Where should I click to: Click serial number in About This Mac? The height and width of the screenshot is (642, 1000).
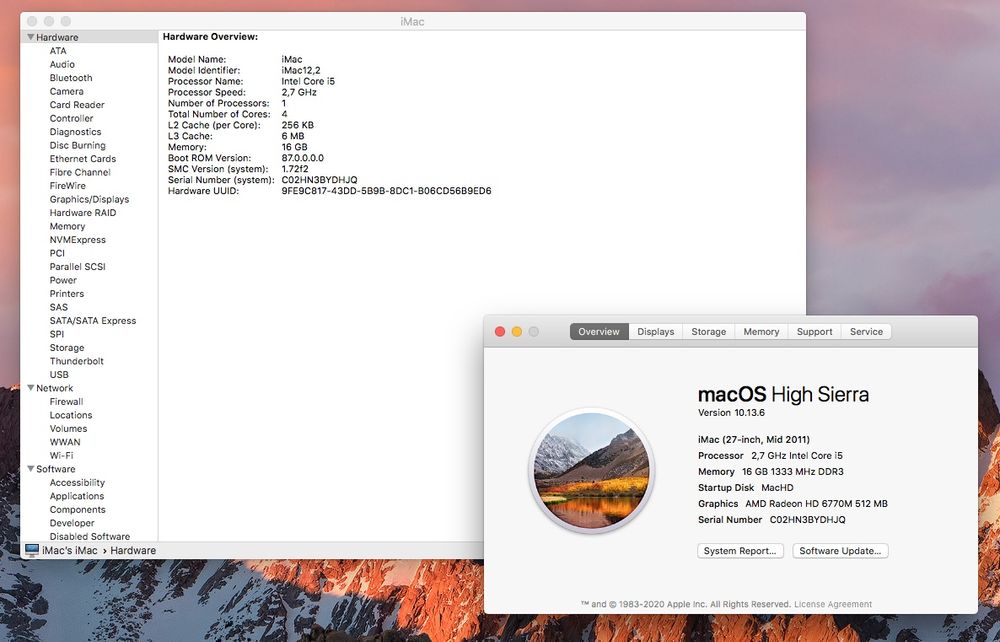807,520
